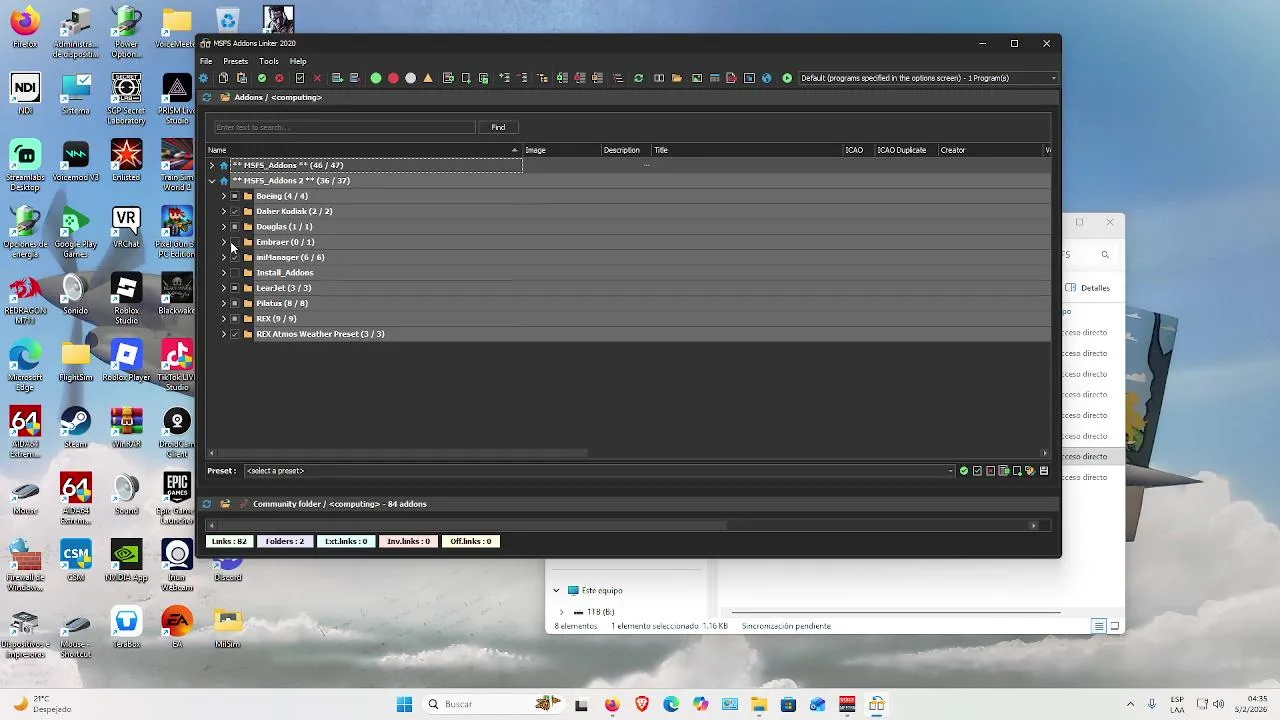This screenshot has height=720, width=1280.
Task: Toggle the REX (9 / 9) checkbox
Action: click(x=235, y=319)
